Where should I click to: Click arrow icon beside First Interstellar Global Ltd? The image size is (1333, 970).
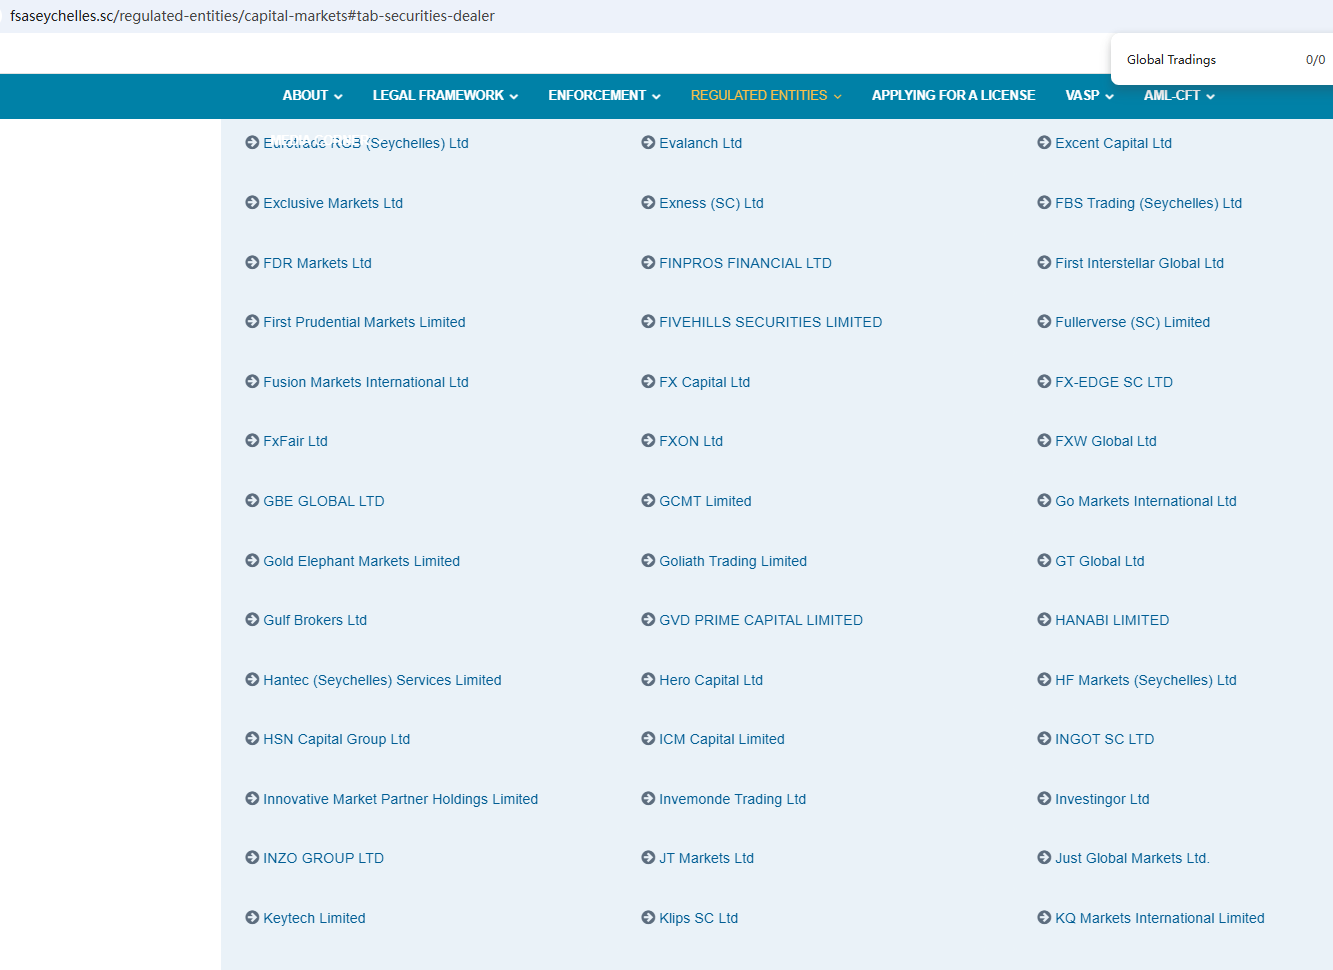1044,263
